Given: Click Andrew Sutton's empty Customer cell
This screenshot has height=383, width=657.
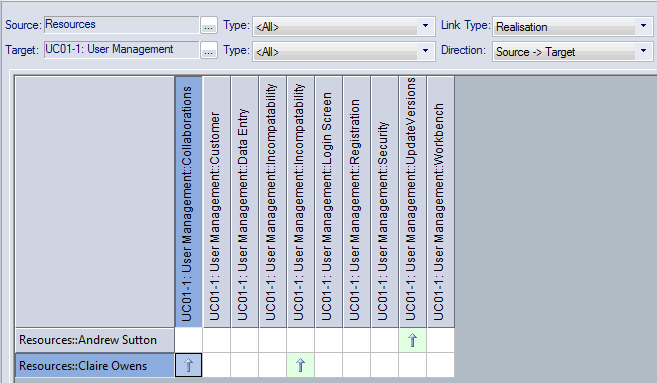Looking at the screenshot, I should point(217,340).
